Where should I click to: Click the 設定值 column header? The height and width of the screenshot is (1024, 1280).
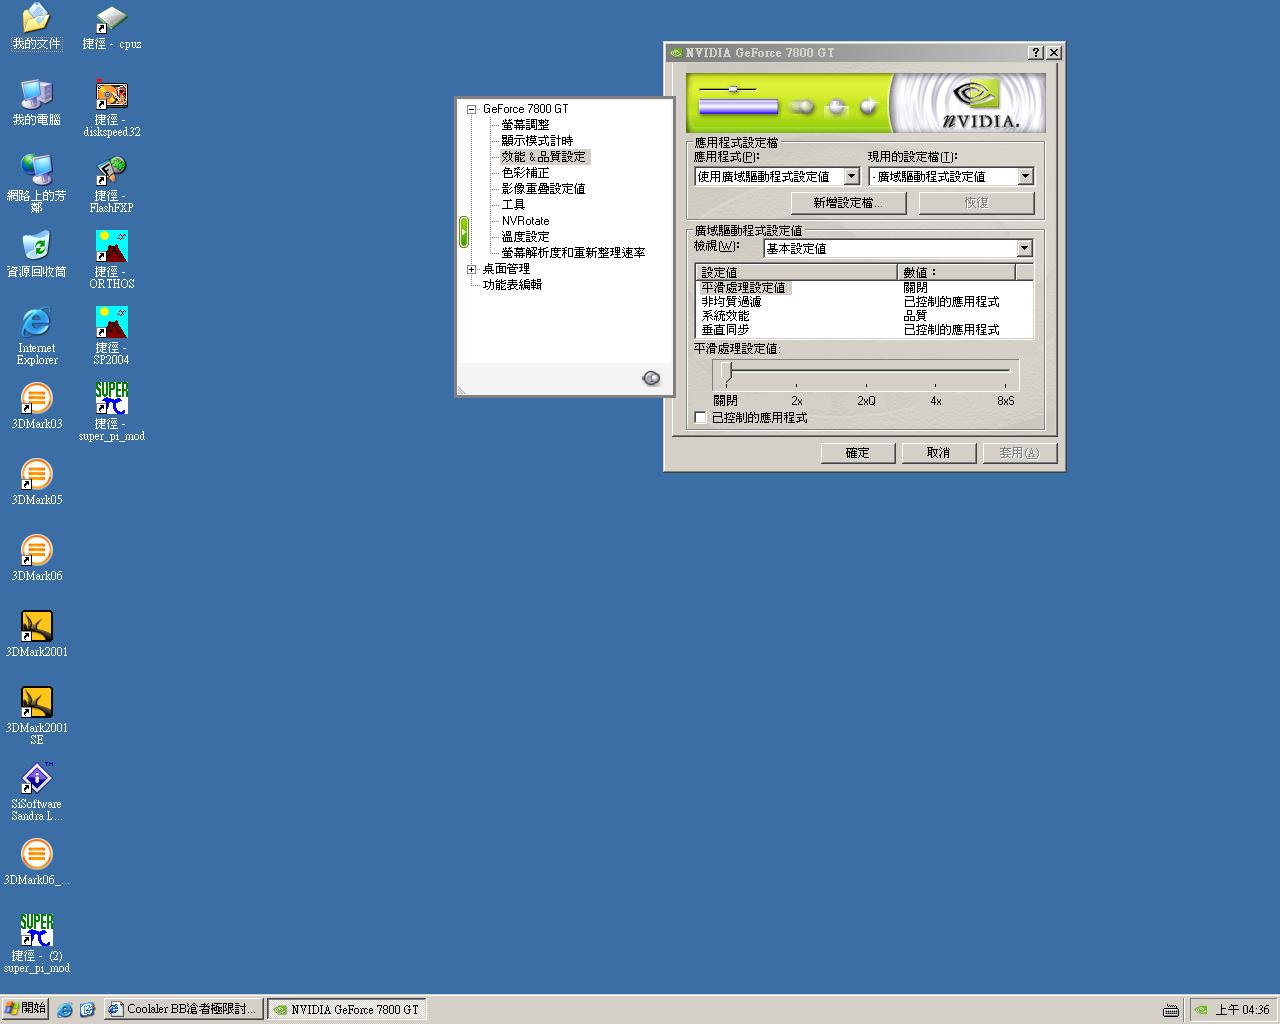pyautogui.click(x=797, y=272)
